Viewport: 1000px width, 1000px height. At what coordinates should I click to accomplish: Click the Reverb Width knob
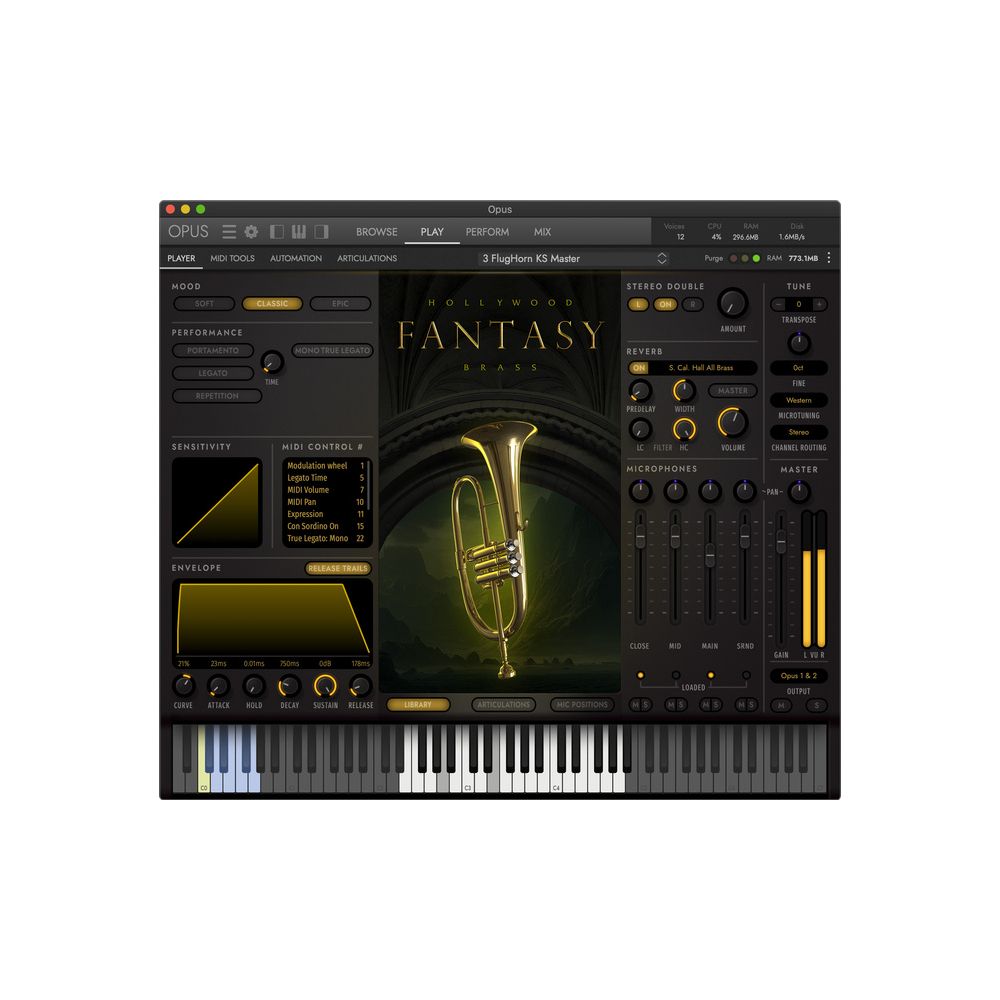(x=684, y=390)
